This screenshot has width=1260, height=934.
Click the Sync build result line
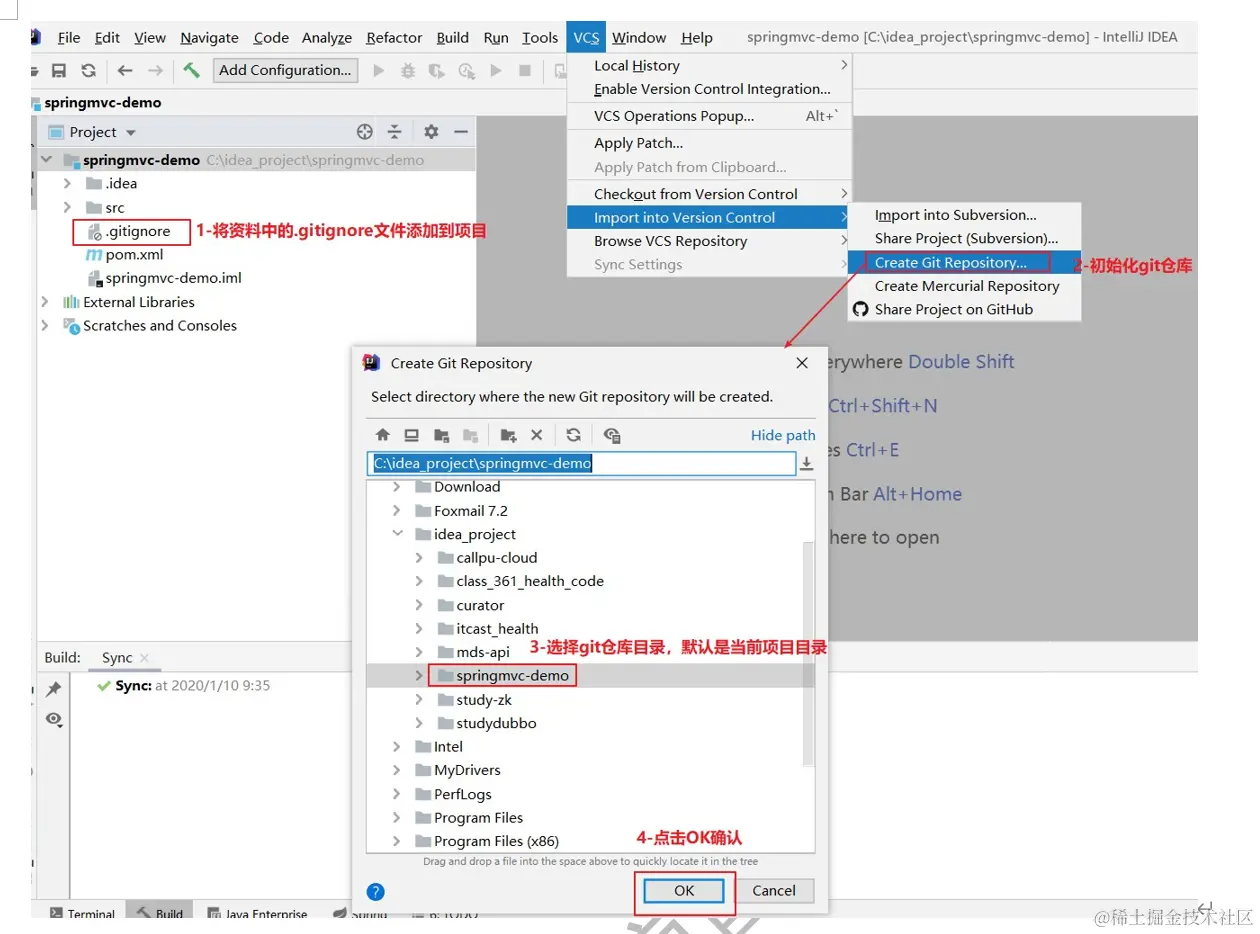tap(183, 686)
